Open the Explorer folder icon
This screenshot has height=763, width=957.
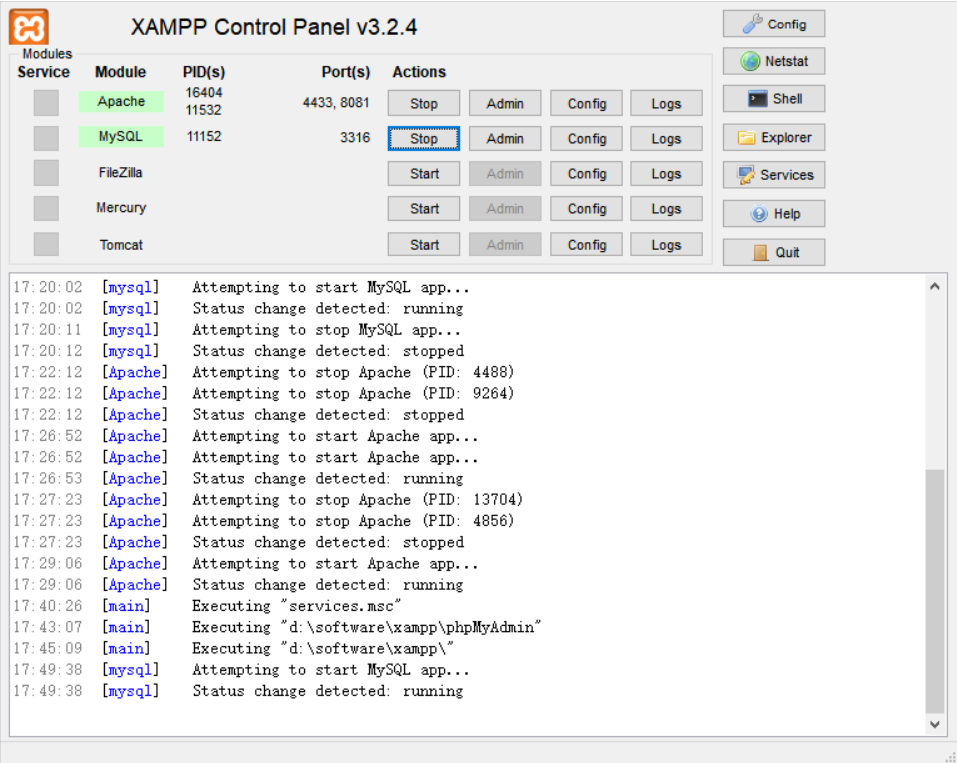(773, 137)
